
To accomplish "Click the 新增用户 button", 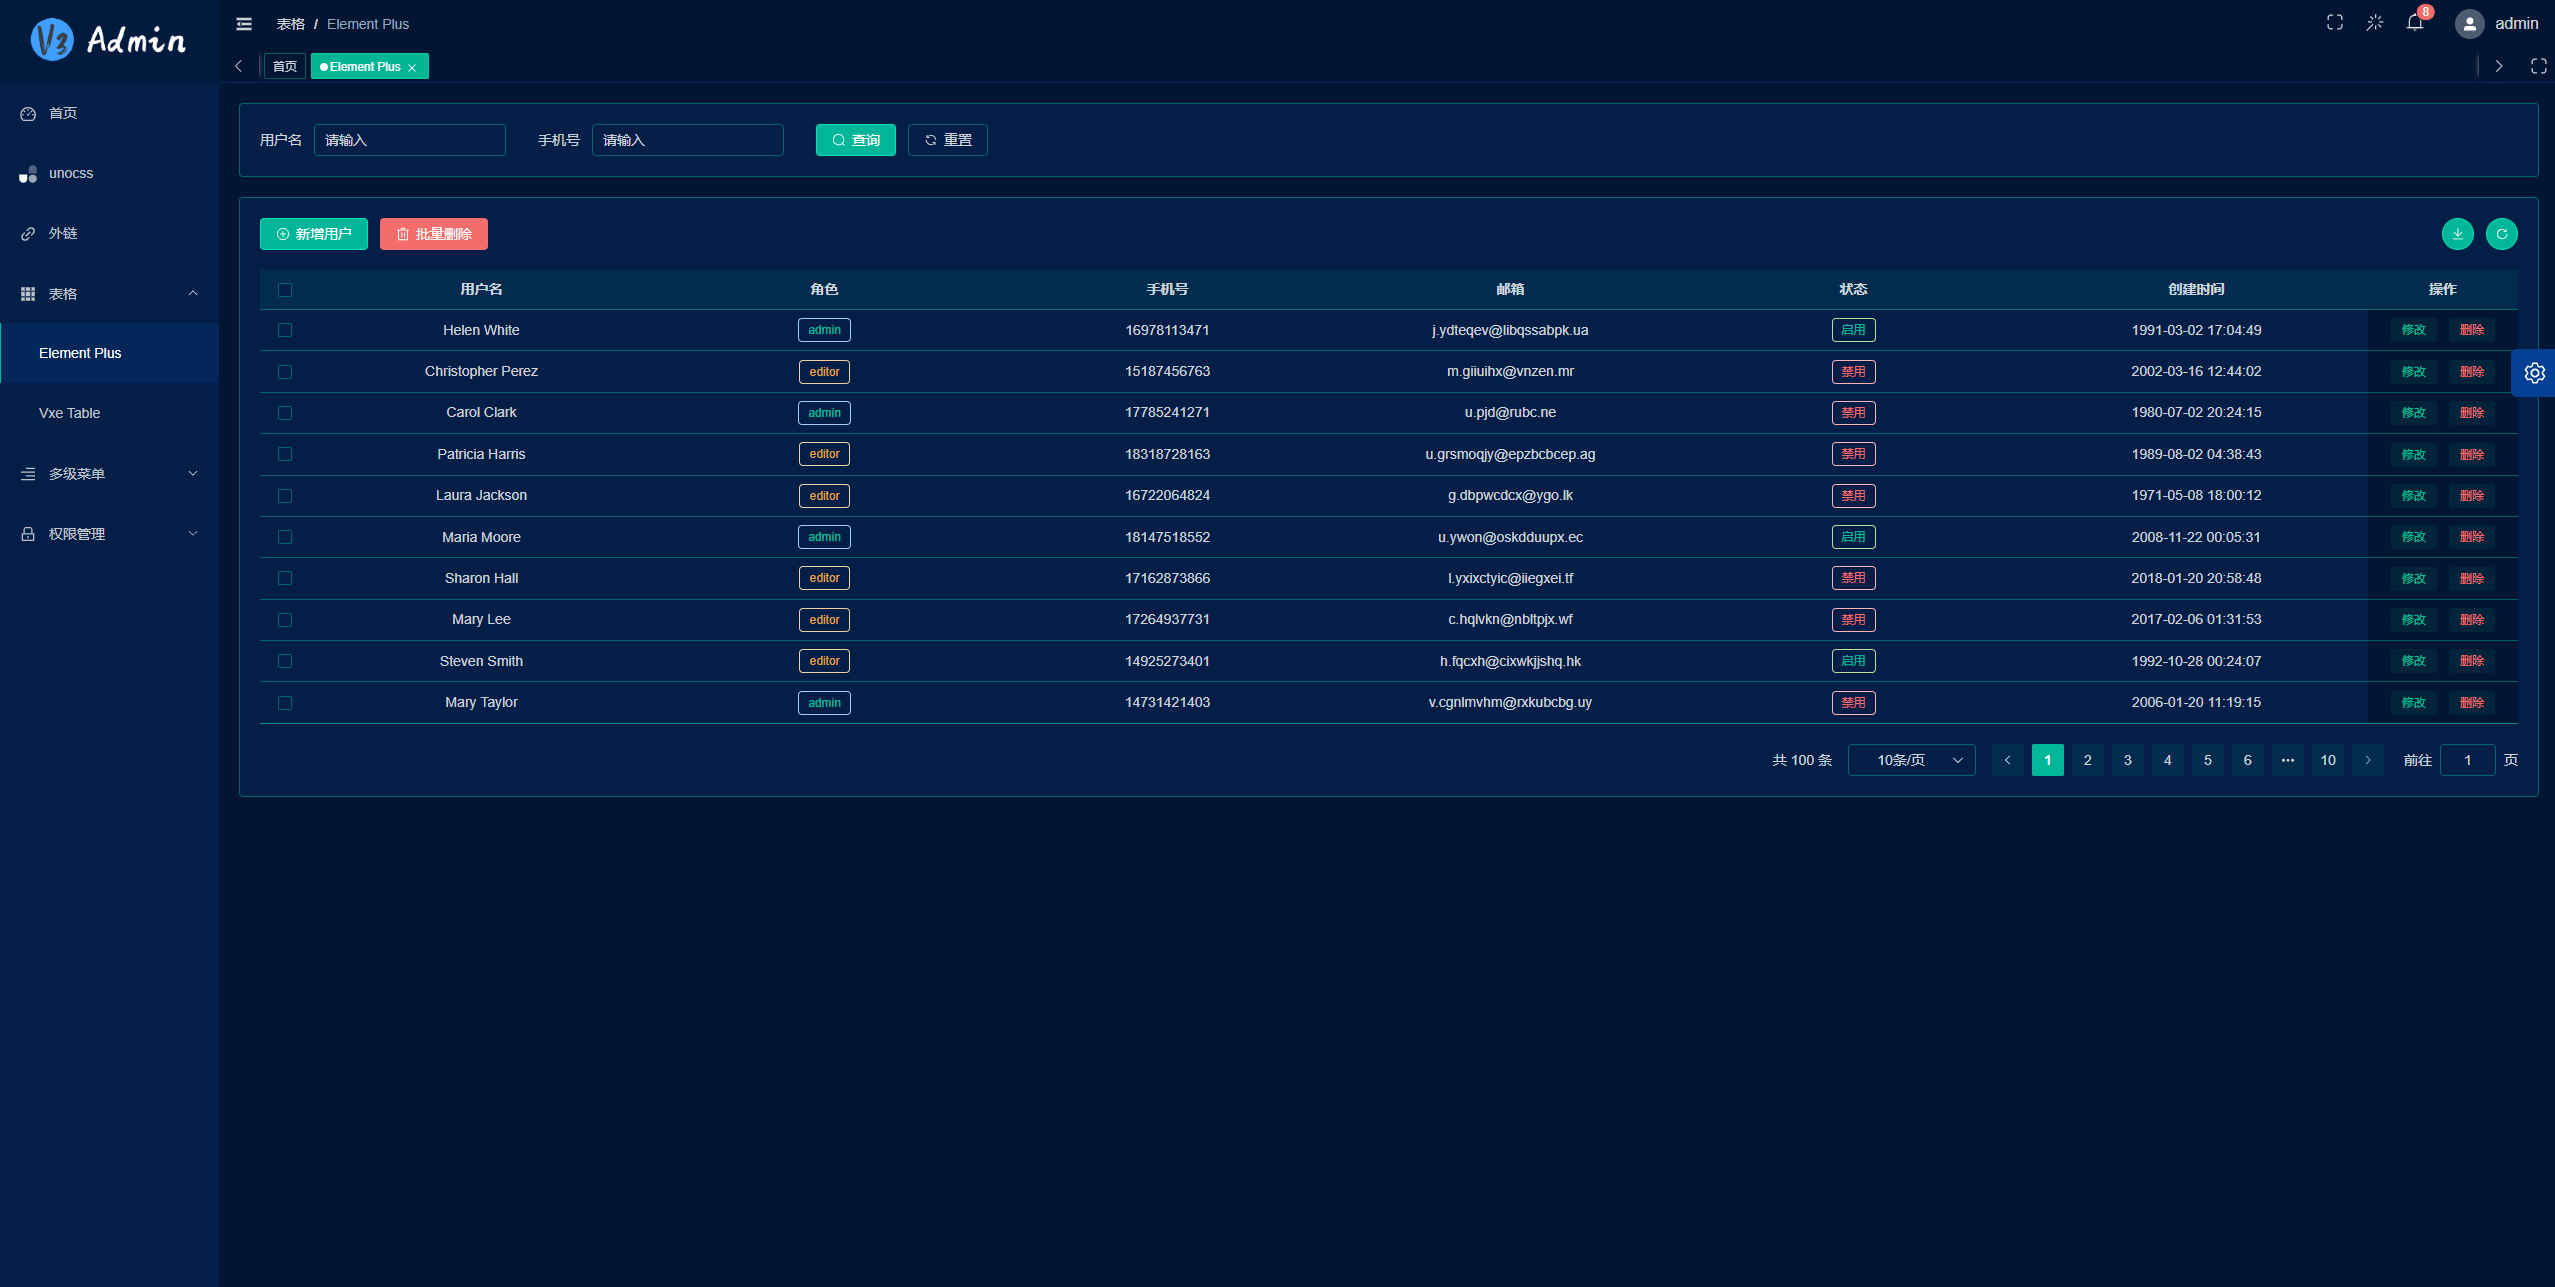I will click(314, 234).
